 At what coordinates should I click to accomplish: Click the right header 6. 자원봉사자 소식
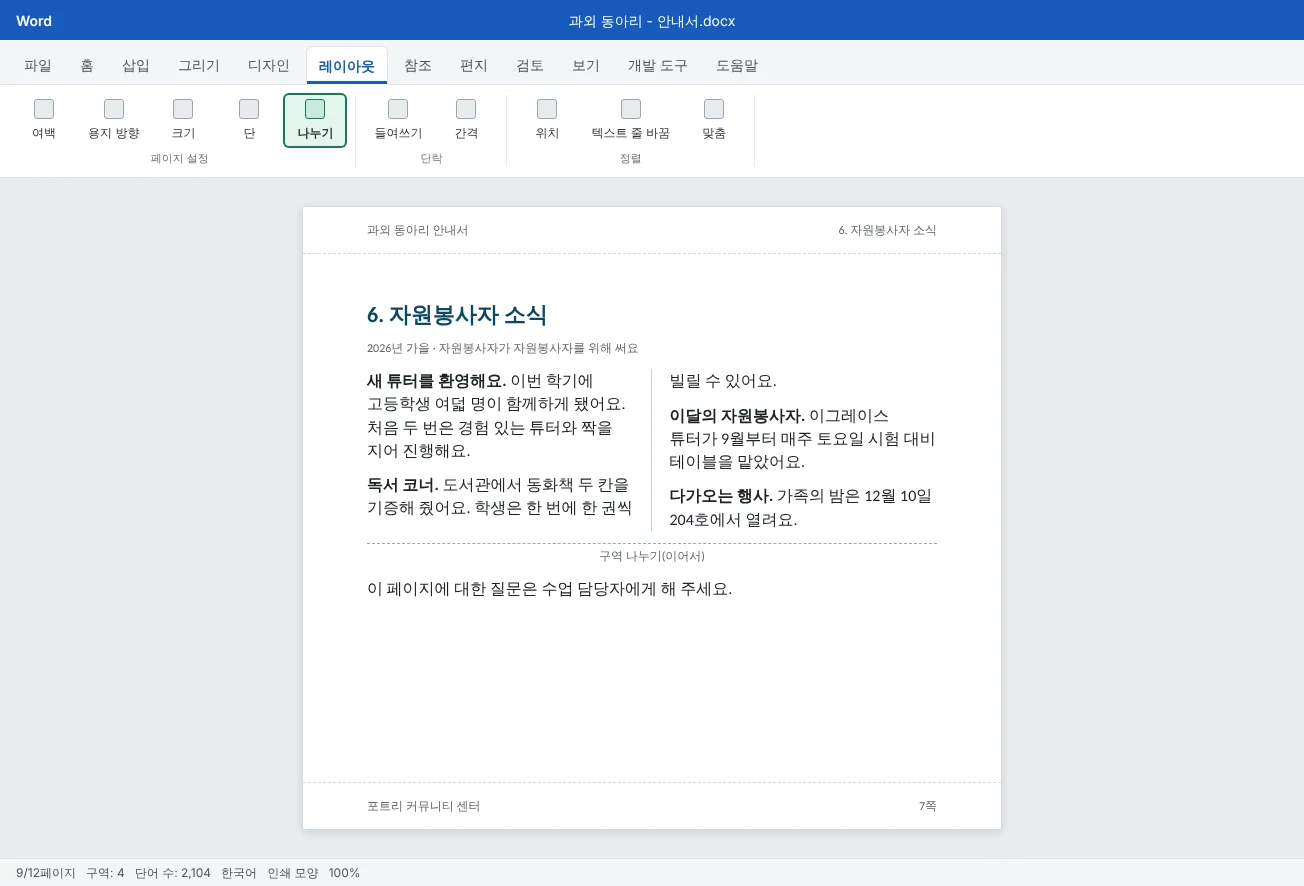click(x=887, y=230)
